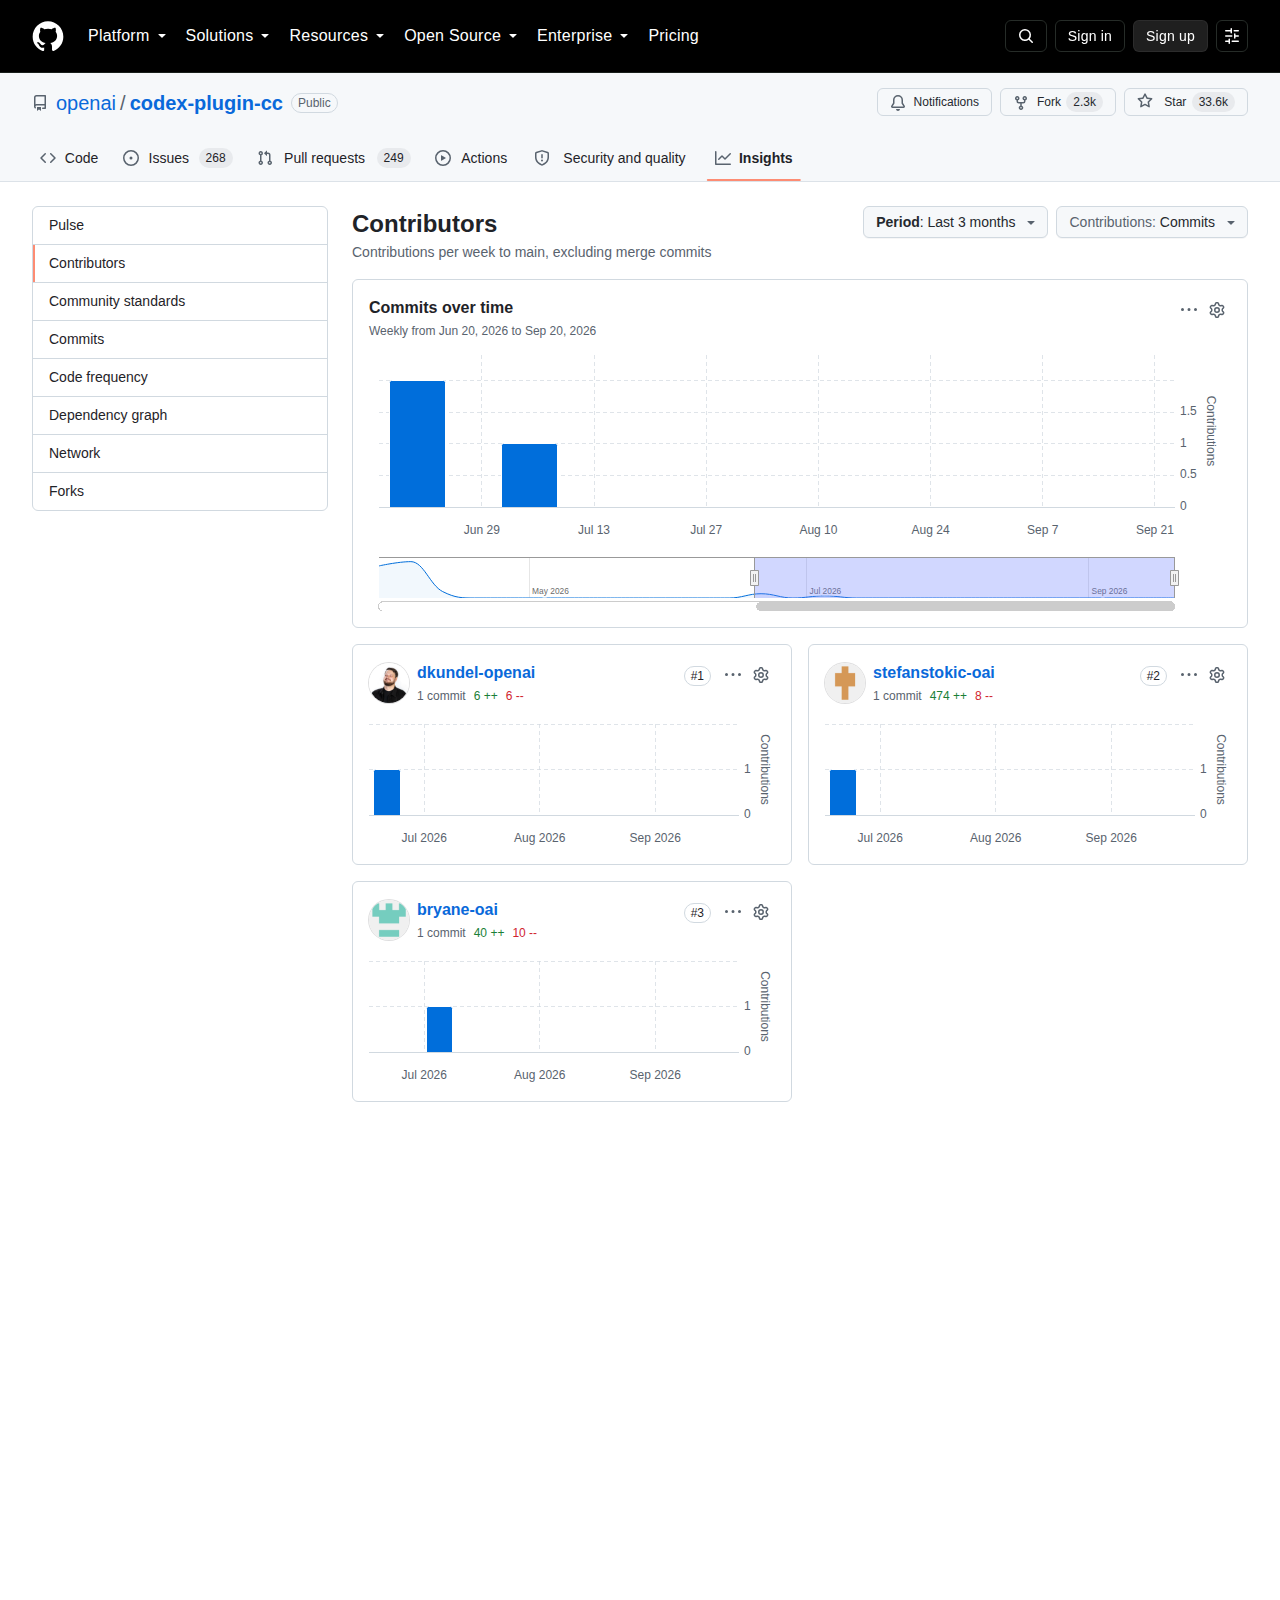Expand the Enterprise menu

pos(583,36)
